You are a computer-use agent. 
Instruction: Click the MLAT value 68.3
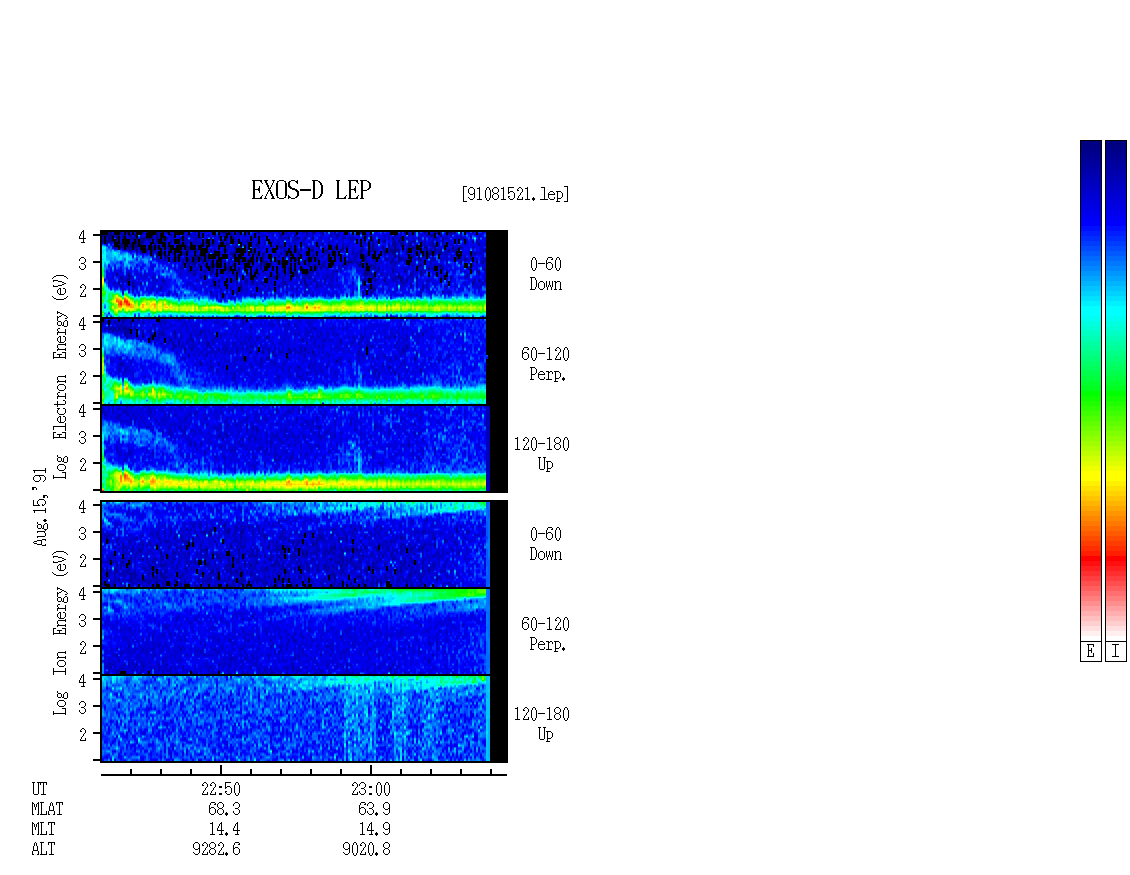point(224,809)
